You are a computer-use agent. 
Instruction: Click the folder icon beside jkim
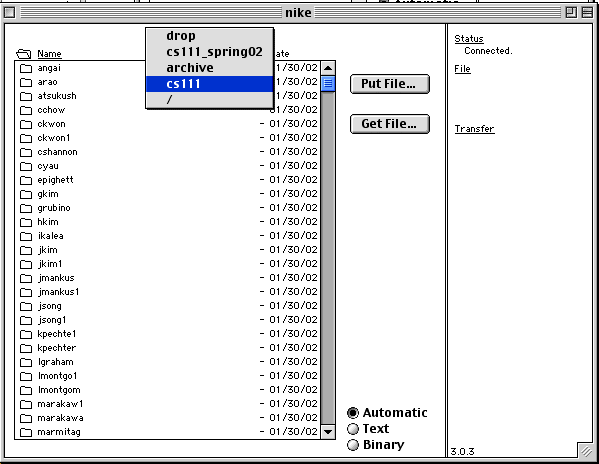tap(26, 251)
